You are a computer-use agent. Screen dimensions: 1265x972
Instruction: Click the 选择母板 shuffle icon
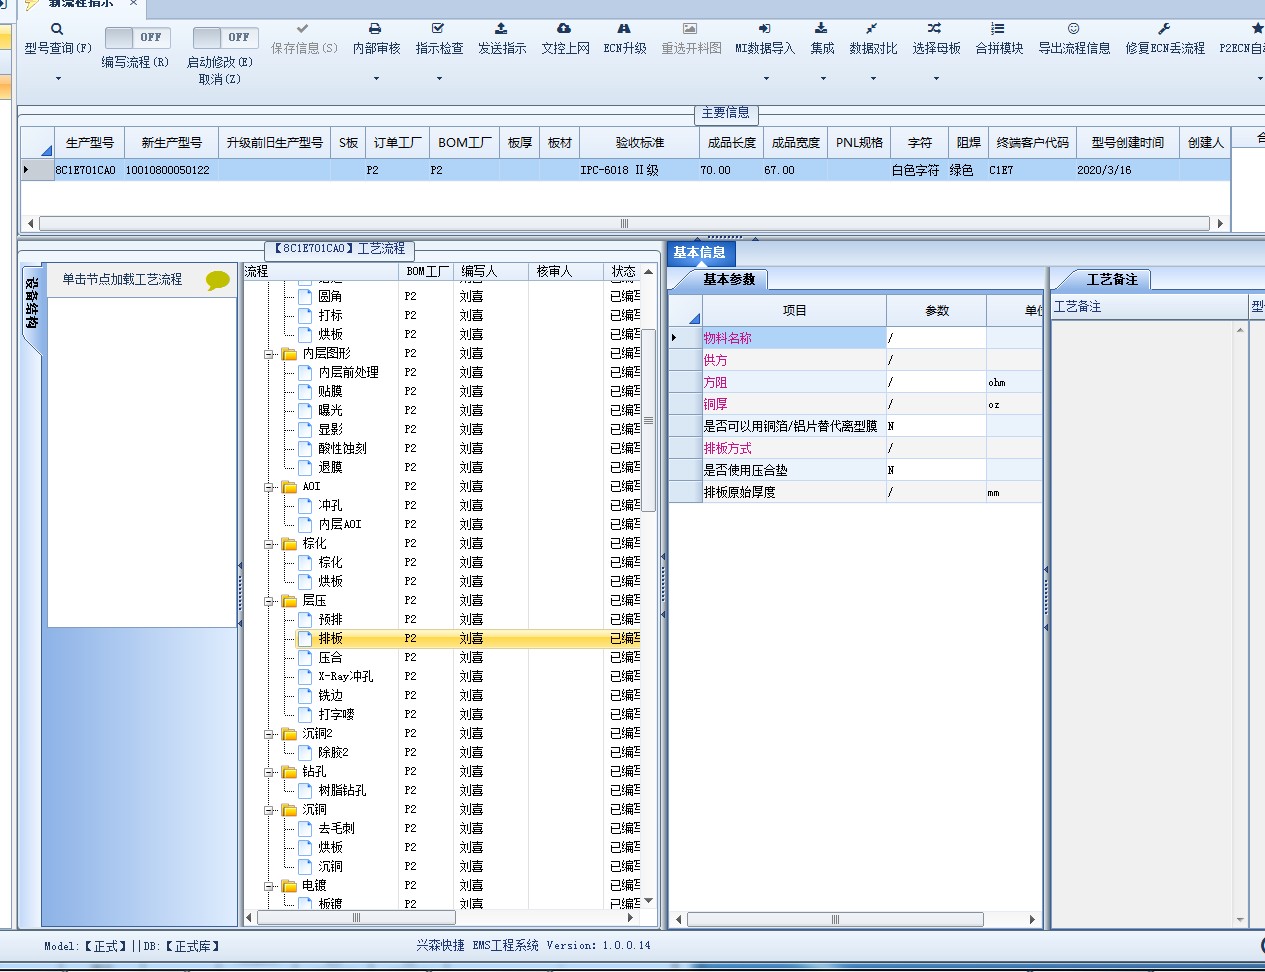click(934, 29)
